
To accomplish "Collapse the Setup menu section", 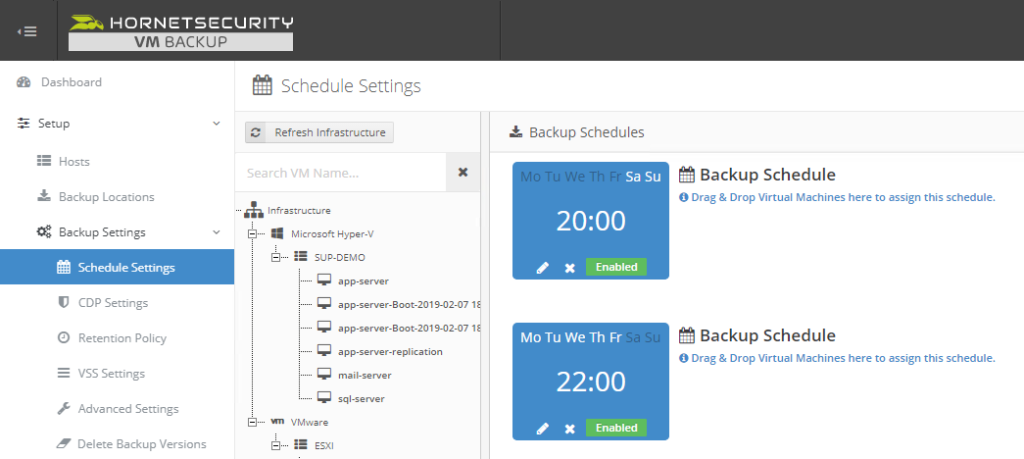I will point(217,124).
